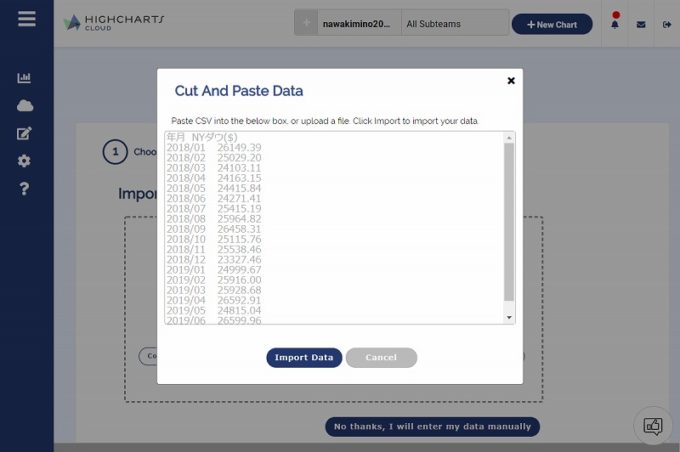The height and width of the screenshot is (452, 680).
Task: Click Import Data button
Action: pyautogui.click(x=304, y=357)
